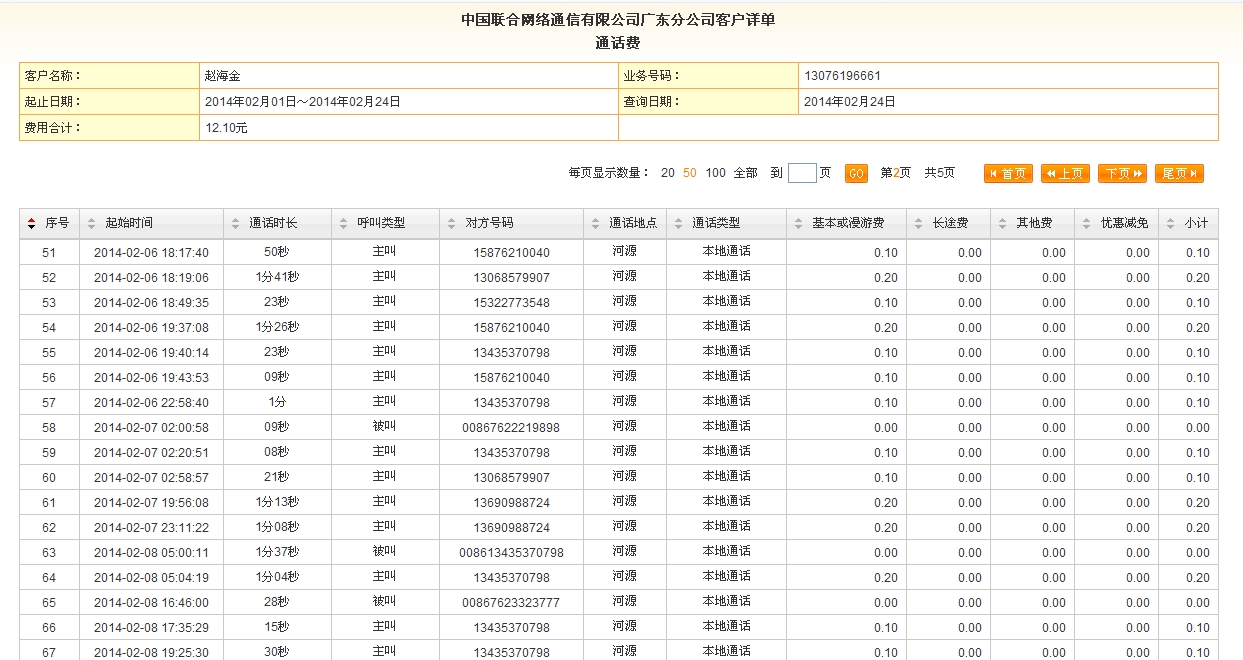1243x660 pixels.
Task: Select 全部 to show all records
Action: (745, 173)
